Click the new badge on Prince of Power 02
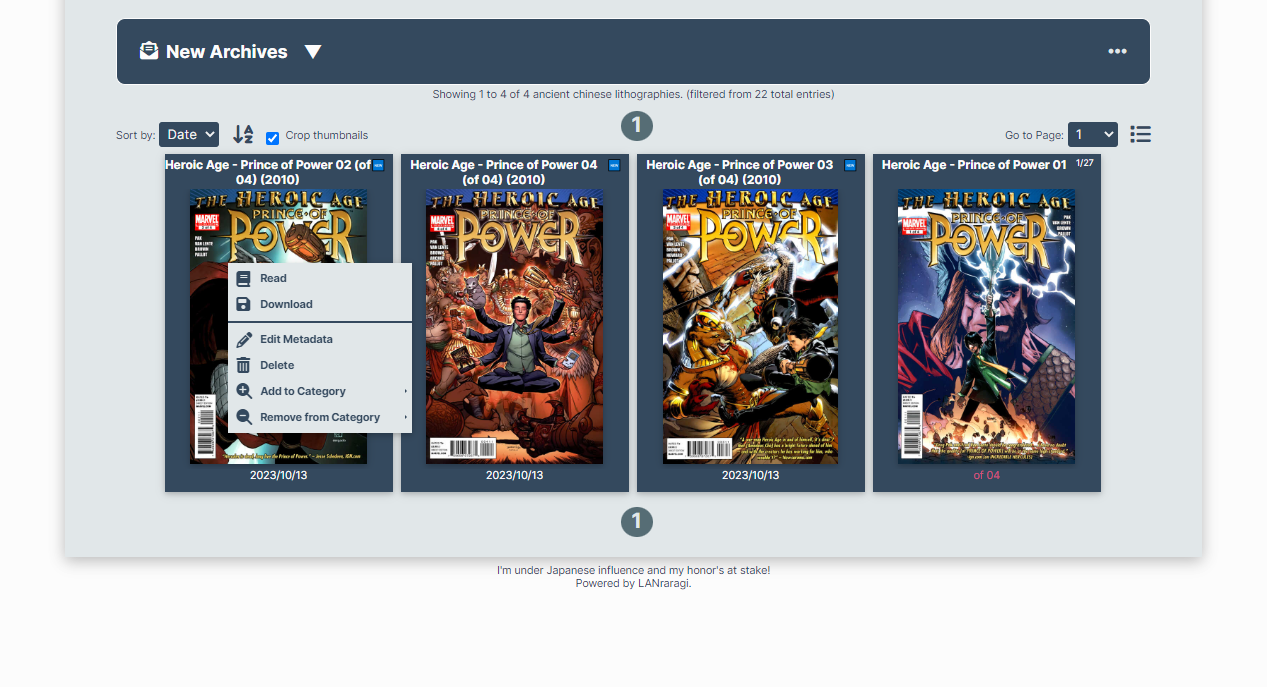 378,165
